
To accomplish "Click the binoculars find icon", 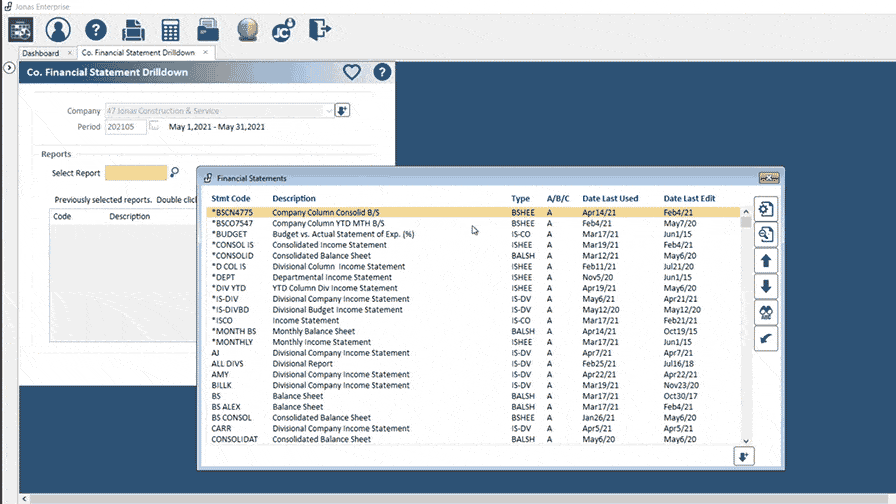I will [x=766, y=313].
